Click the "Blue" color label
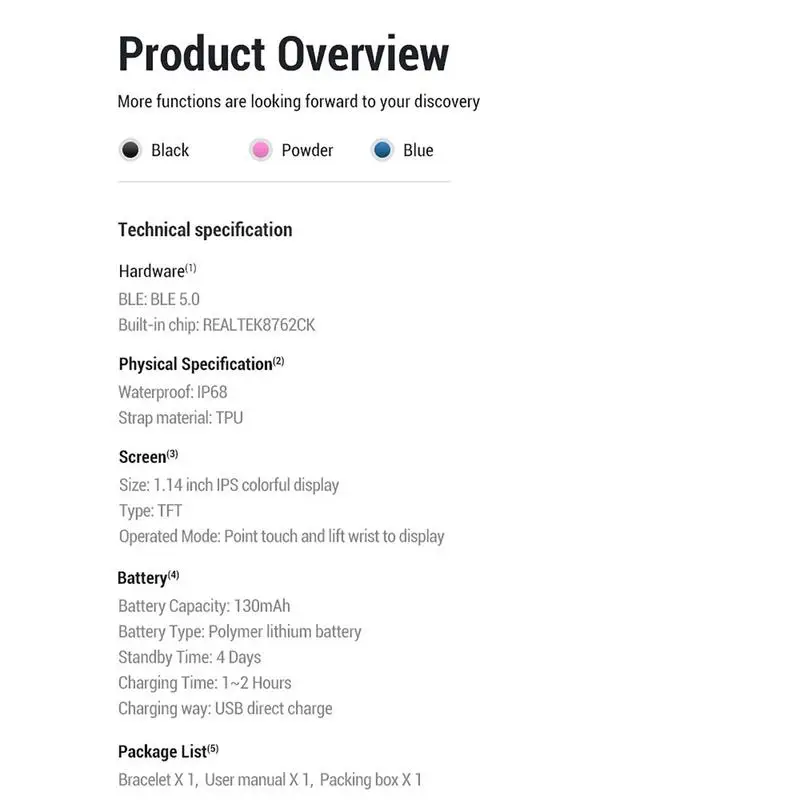 [x=418, y=150]
